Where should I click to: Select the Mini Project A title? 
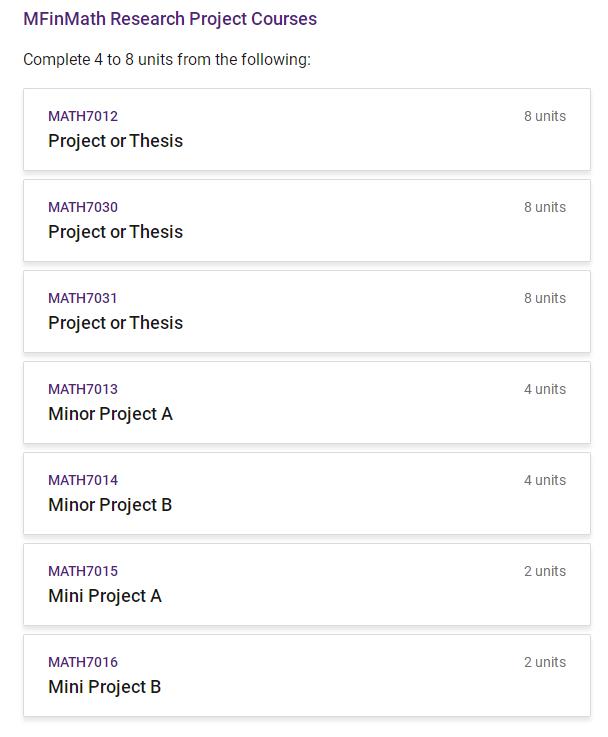(105, 596)
